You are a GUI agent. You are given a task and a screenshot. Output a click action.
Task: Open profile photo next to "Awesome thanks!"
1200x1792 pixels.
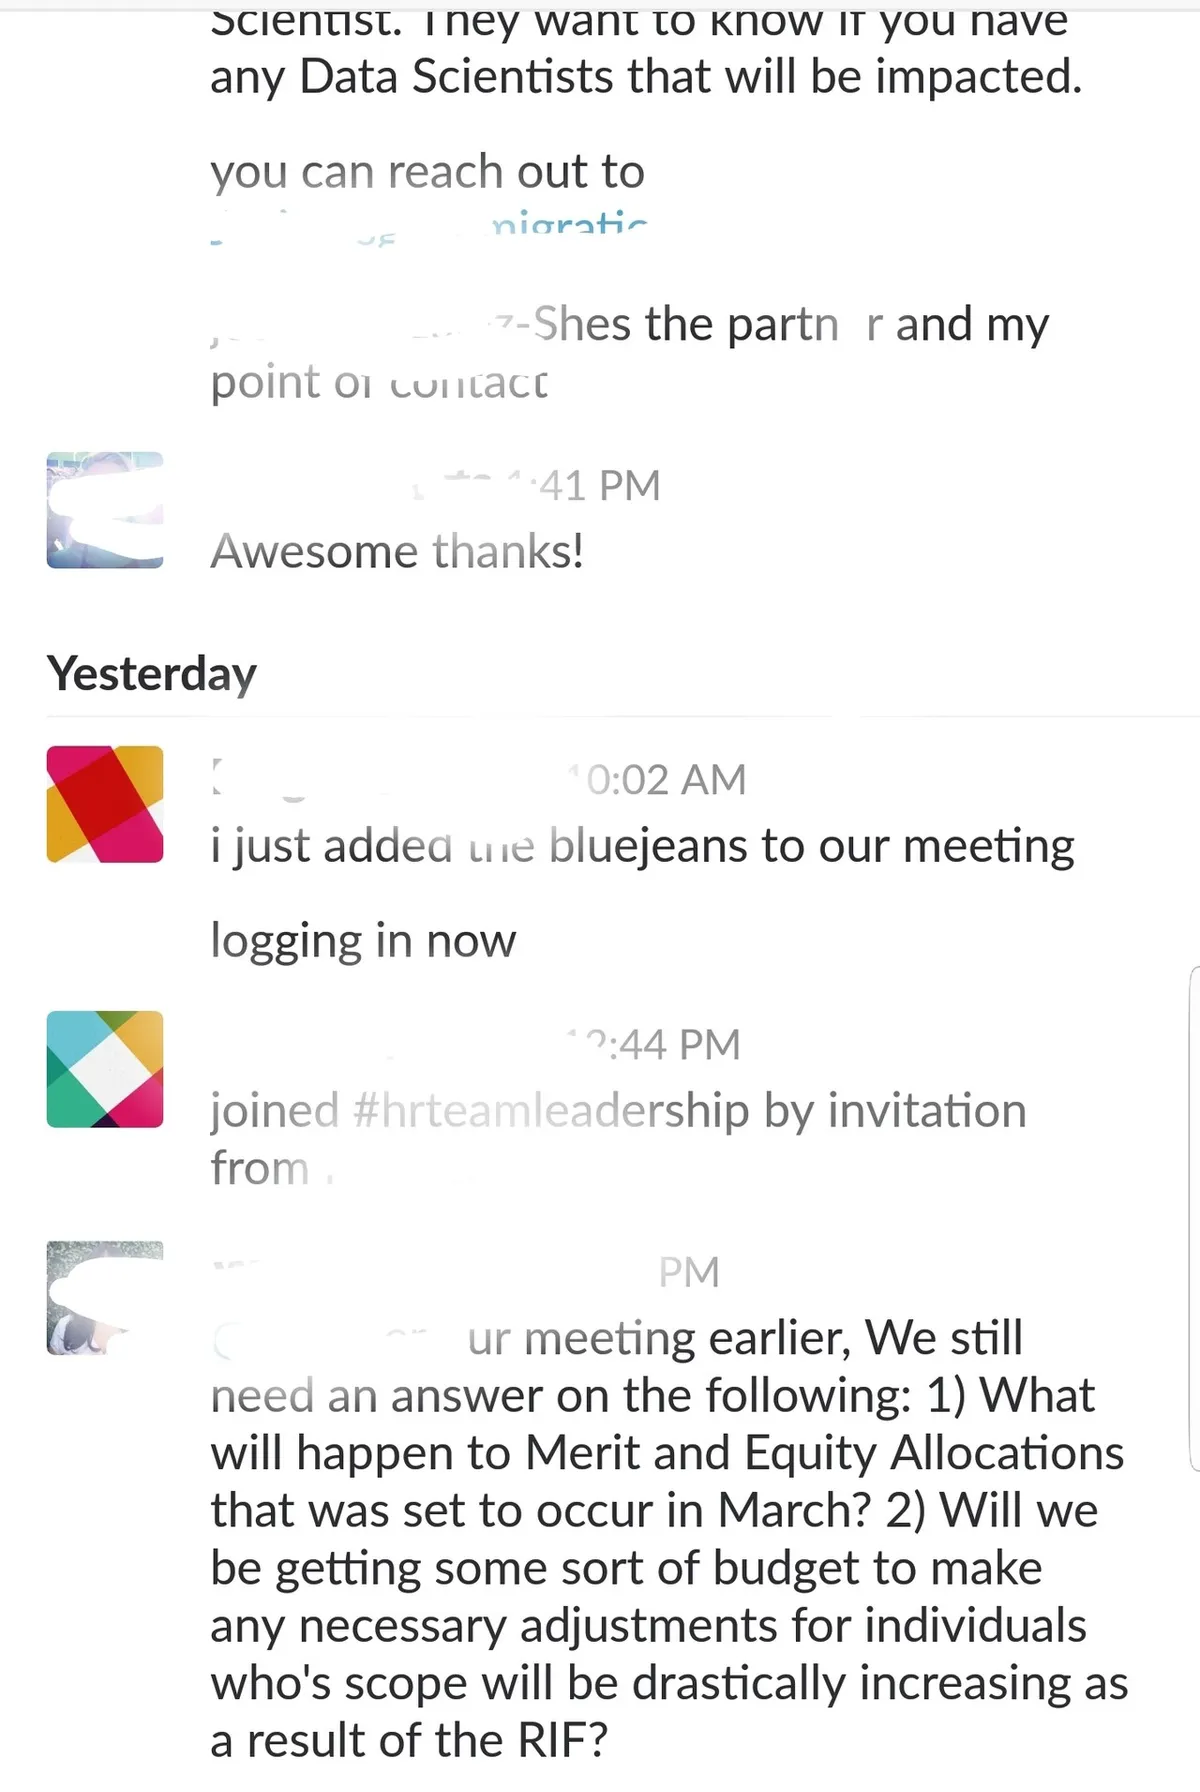(x=105, y=510)
